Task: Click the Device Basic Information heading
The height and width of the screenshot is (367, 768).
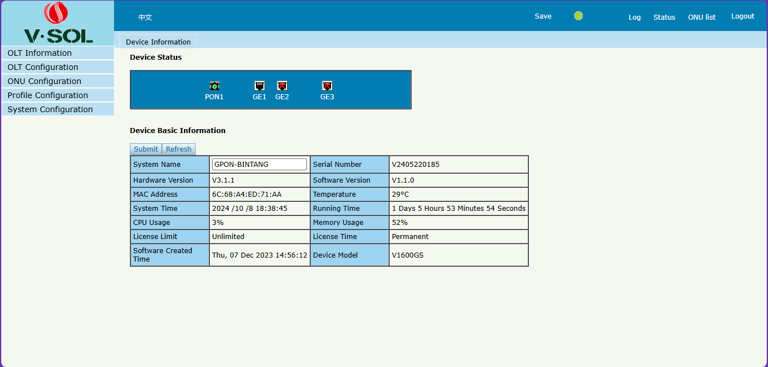Action: [x=178, y=130]
